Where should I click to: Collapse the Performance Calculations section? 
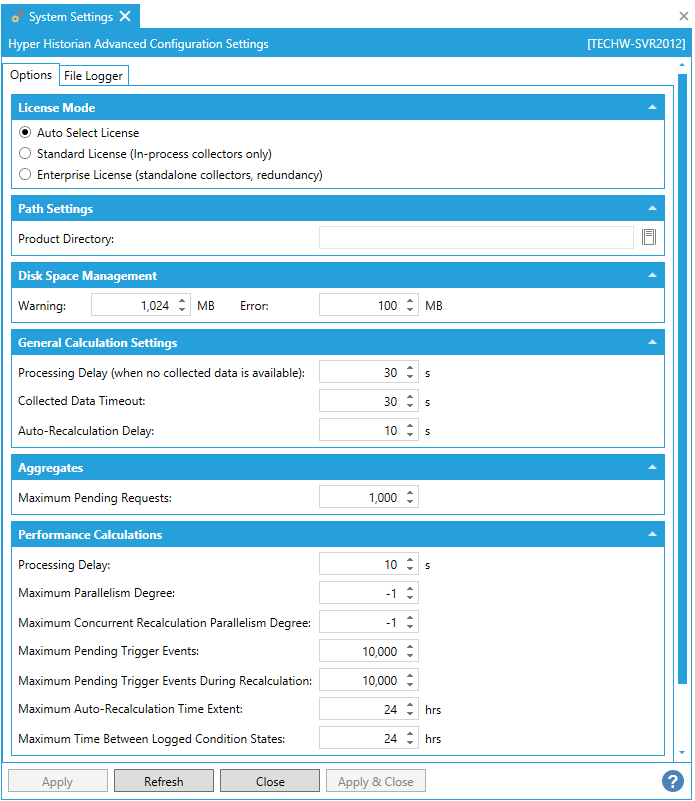point(652,535)
